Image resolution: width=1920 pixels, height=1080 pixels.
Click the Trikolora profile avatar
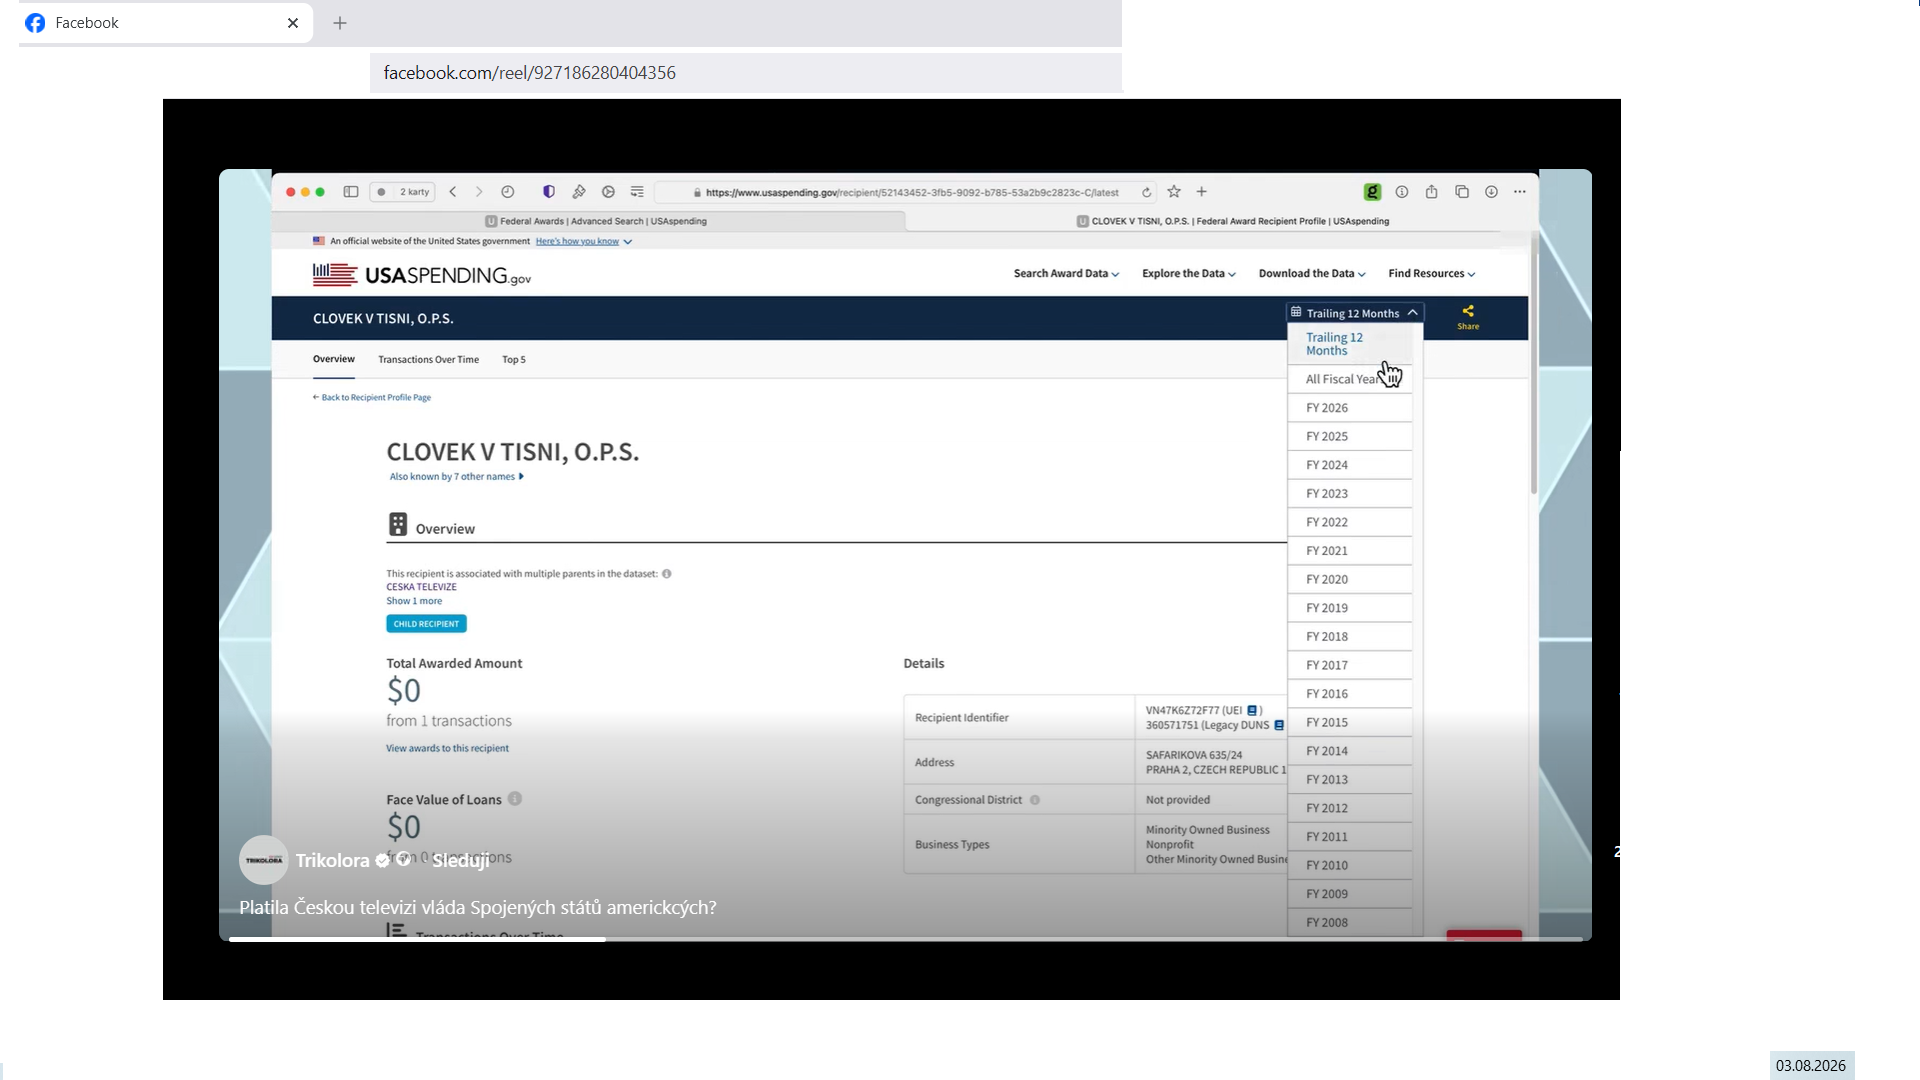[264, 860]
